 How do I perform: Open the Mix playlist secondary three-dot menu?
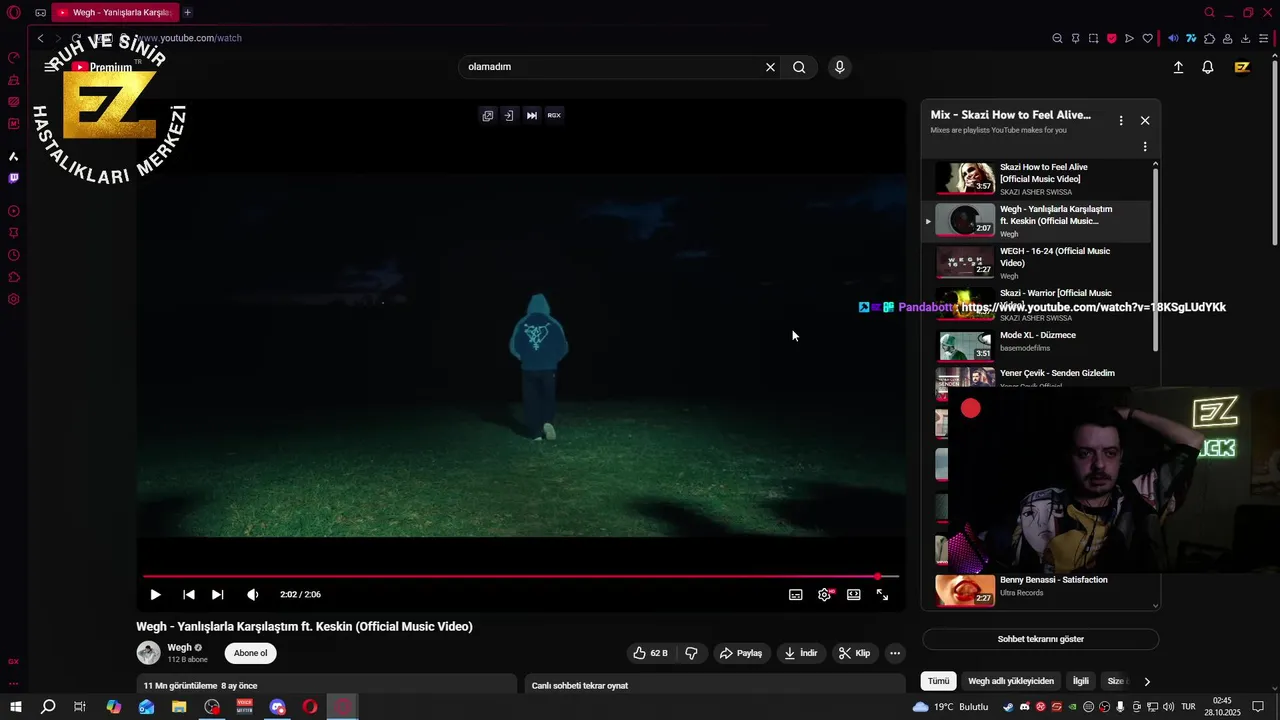(x=1145, y=147)
